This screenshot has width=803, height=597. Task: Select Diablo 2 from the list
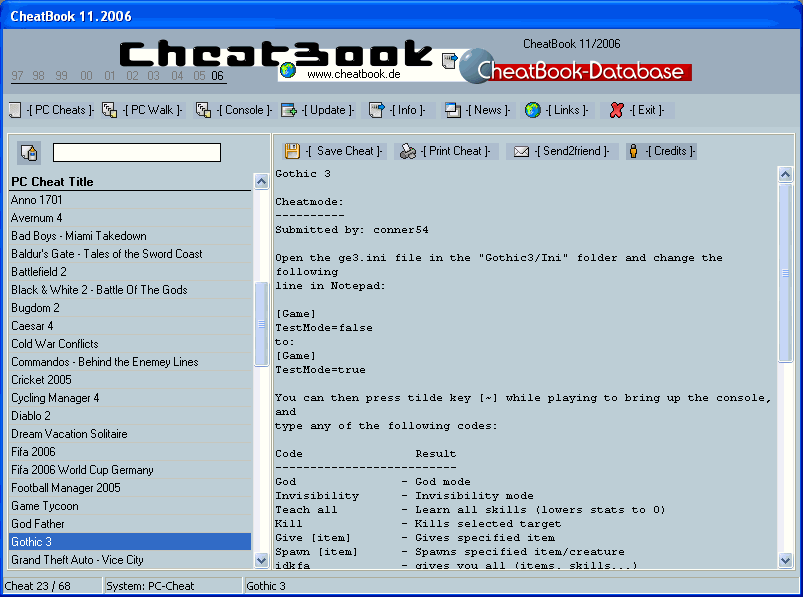tap(130, 416)
